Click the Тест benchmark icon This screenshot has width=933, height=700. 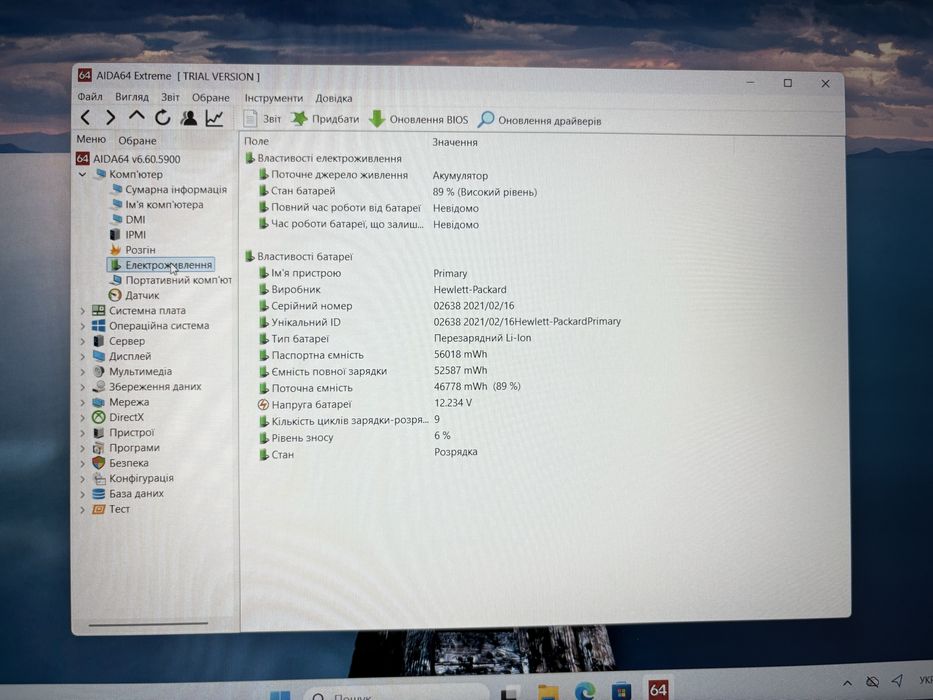[98, 509]
